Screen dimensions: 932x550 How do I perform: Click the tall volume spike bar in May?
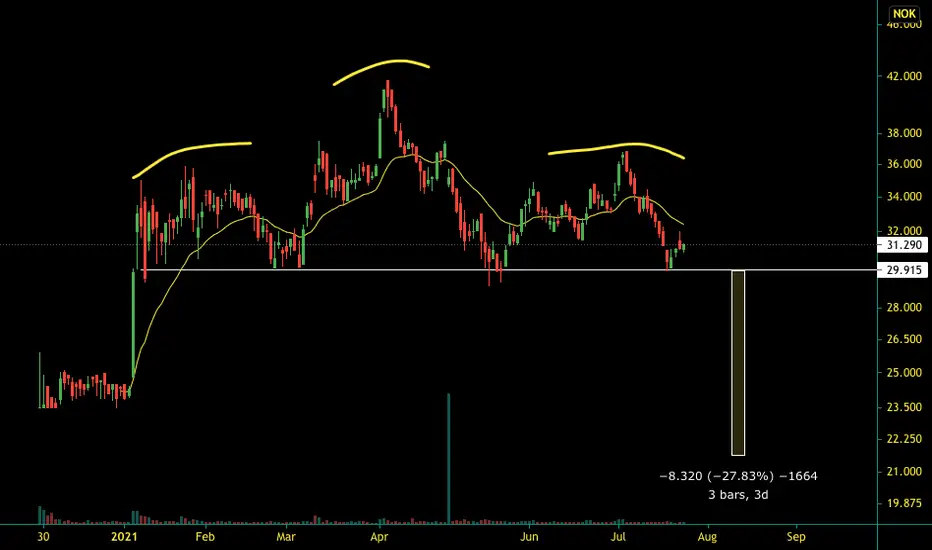[448, 458]
